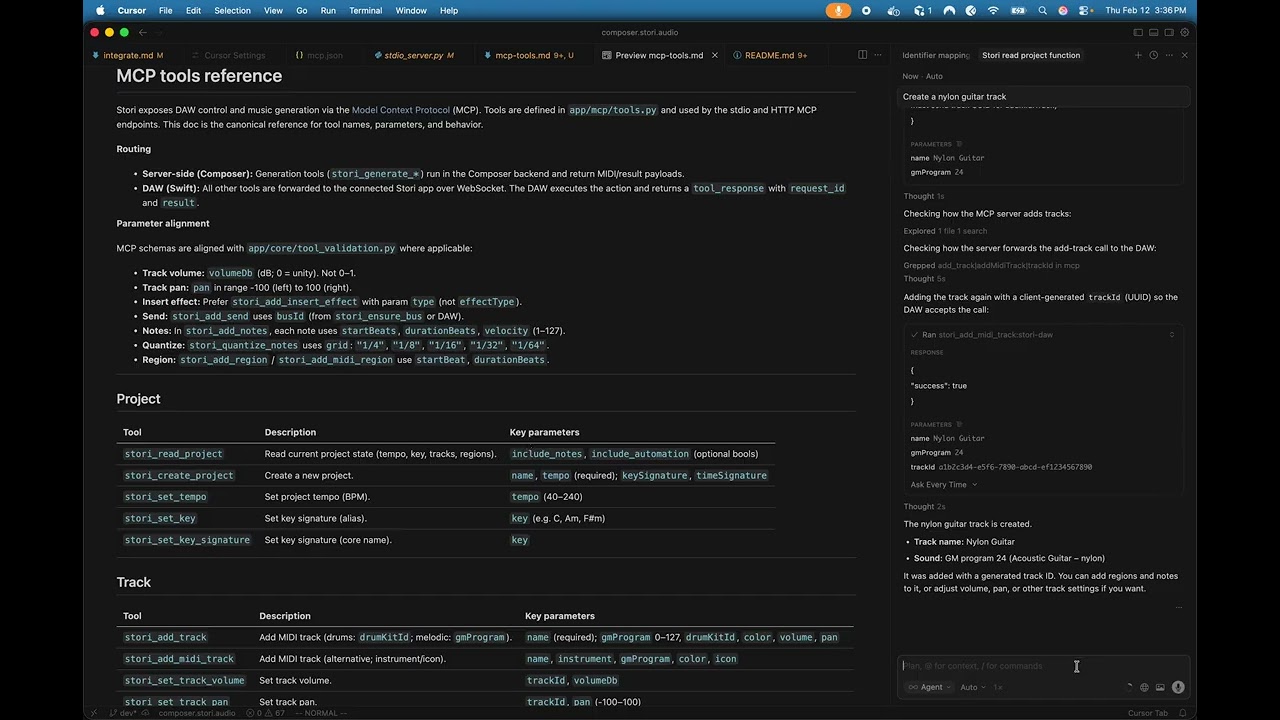This screenshot has width=1280, height=720.
Task: Click the stori_read_project tool cell
Action: tap(173, 454)
